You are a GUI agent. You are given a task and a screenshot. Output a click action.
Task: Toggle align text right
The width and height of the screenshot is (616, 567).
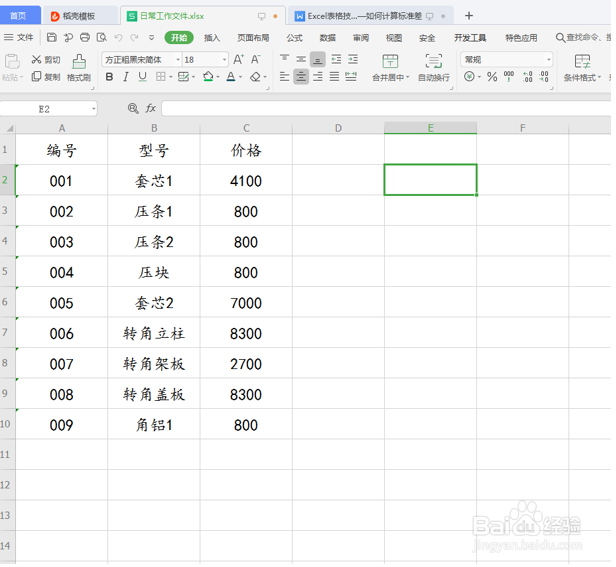pyautogui.click(x=317, y=76)
